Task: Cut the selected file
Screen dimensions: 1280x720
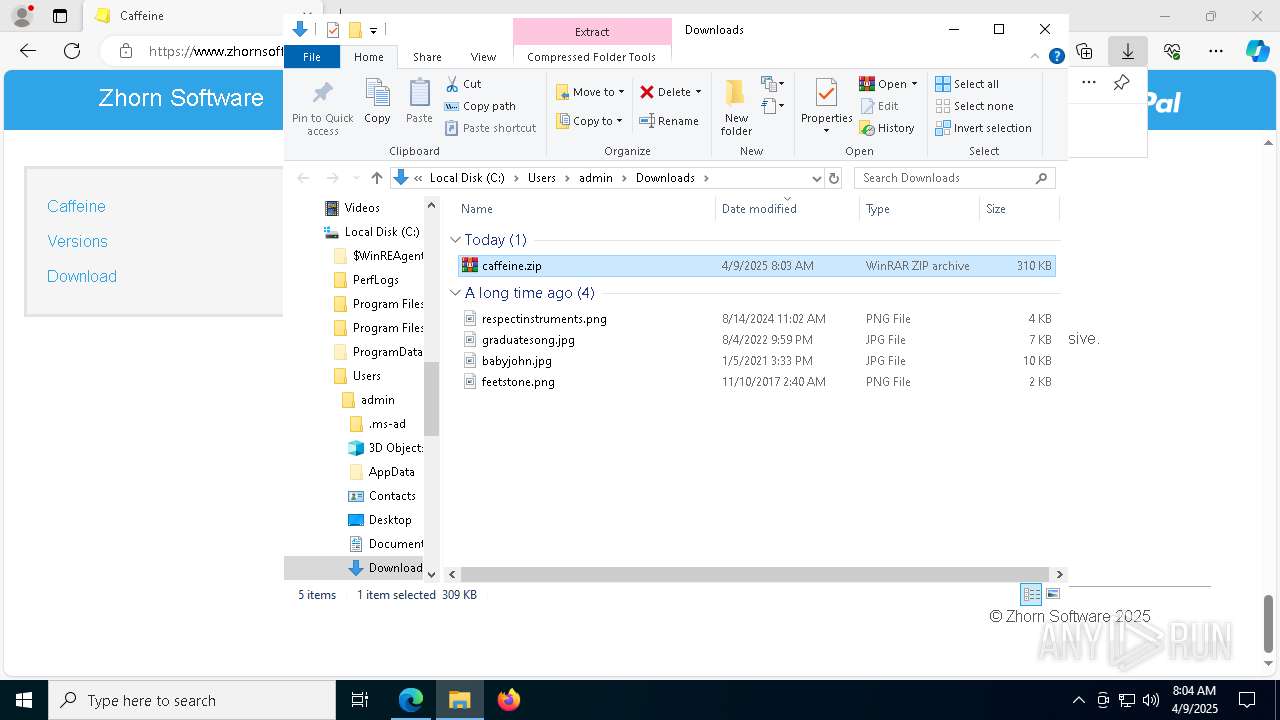Action: click(463, 84)
